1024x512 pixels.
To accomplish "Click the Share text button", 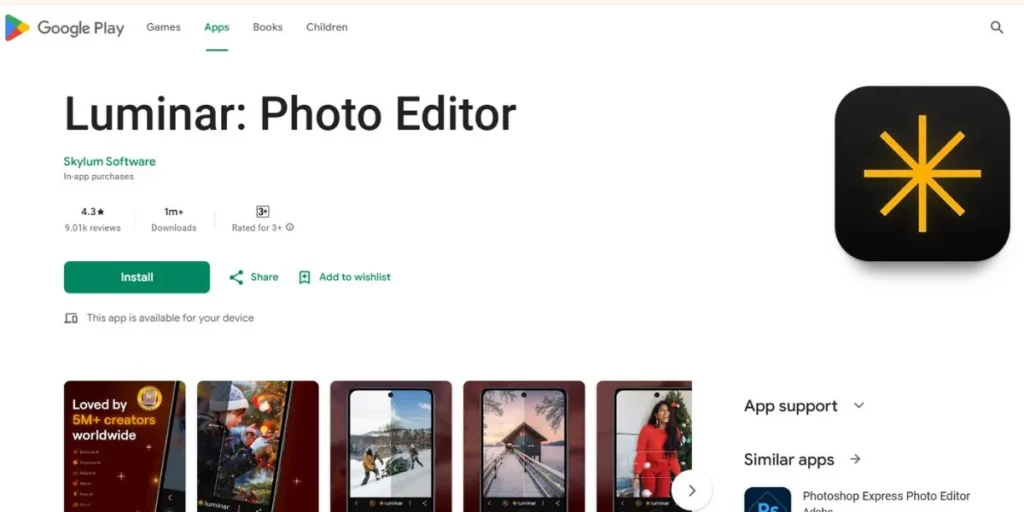I will 264,278.
